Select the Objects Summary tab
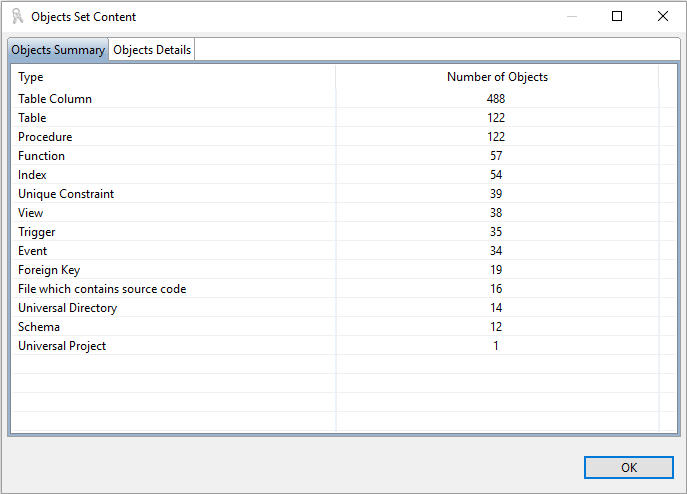The width and height of the screenshot is (687, 494). [58, 50]
